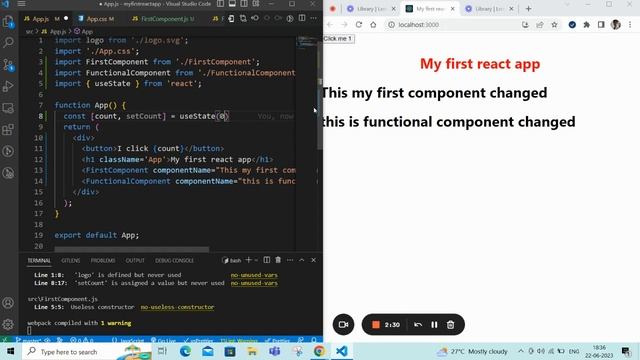Open Source Control view in activity bar
This screenshot has width=640, height=360.
pos(8,64)
